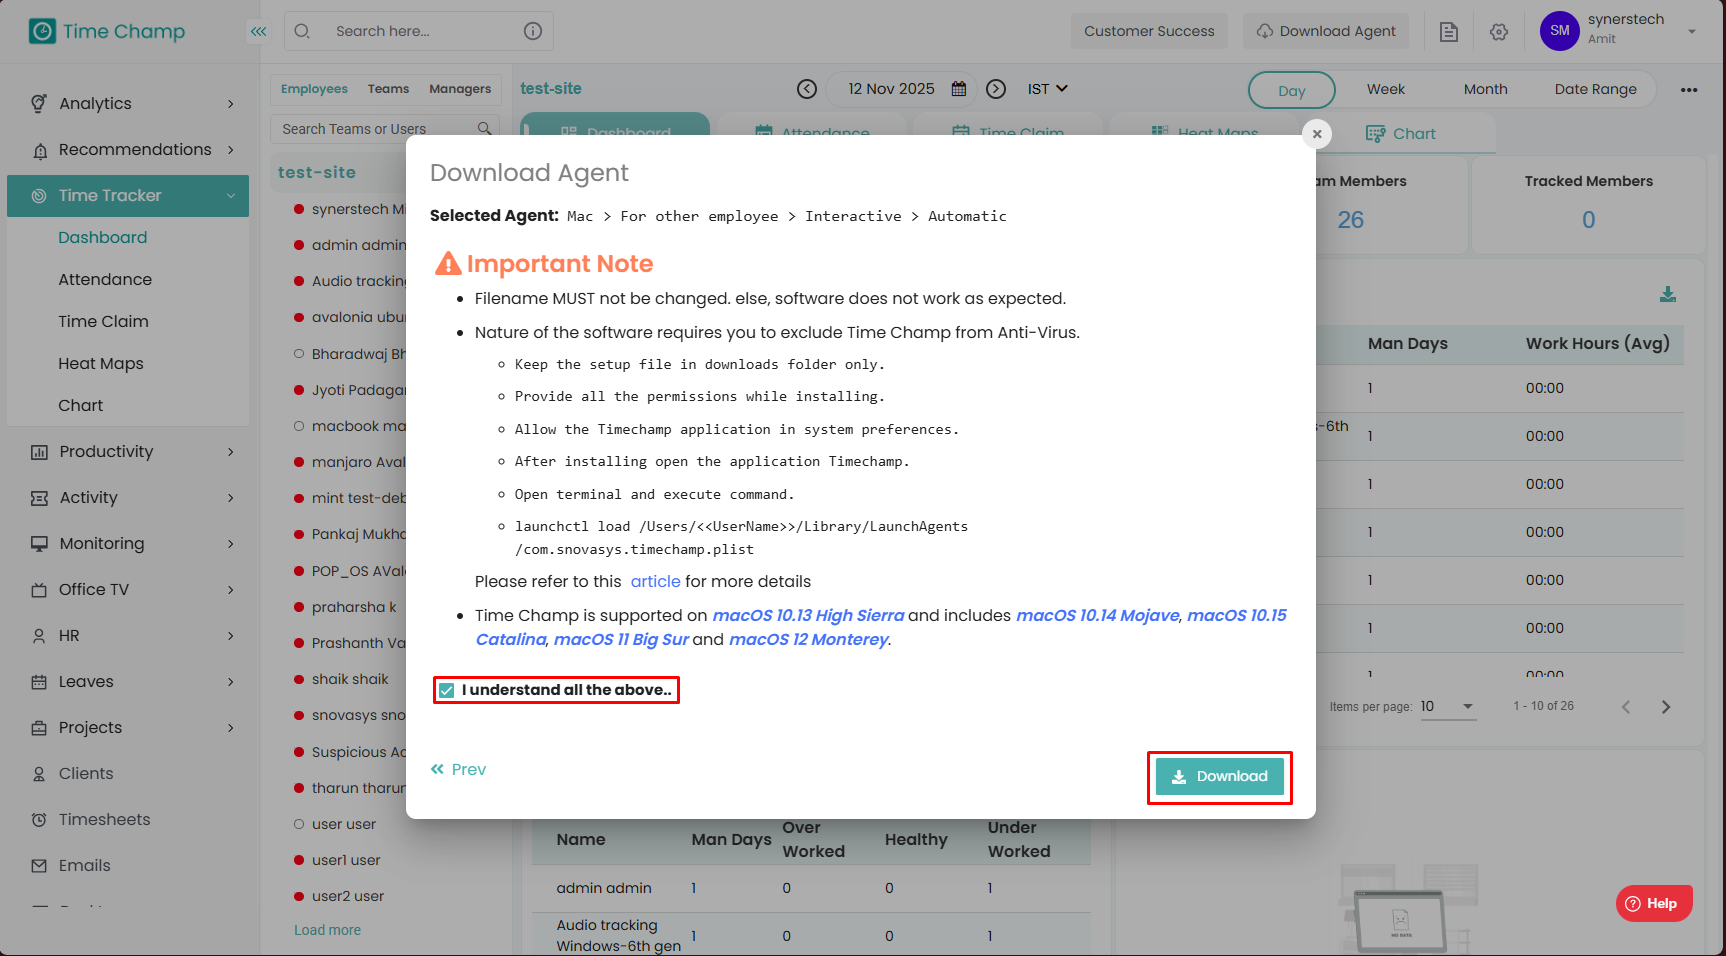Click the Leaves calendar icon

click(39, 682)
